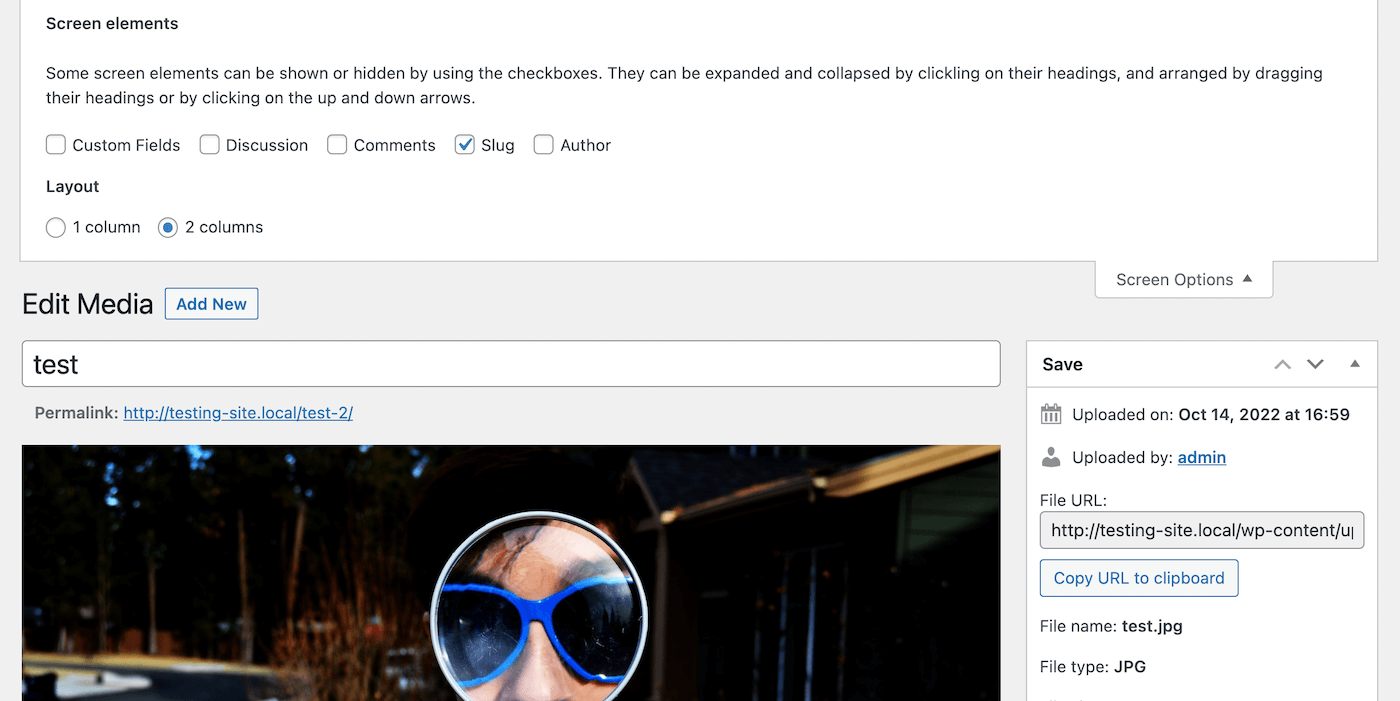Tick the Author checkbox
1400x701 pixels.
click(544, 145)
